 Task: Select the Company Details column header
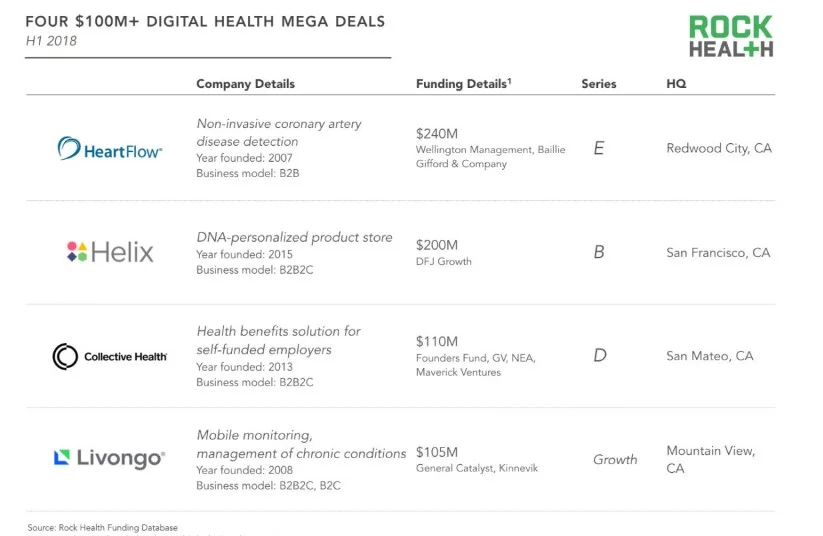[245, 84]
